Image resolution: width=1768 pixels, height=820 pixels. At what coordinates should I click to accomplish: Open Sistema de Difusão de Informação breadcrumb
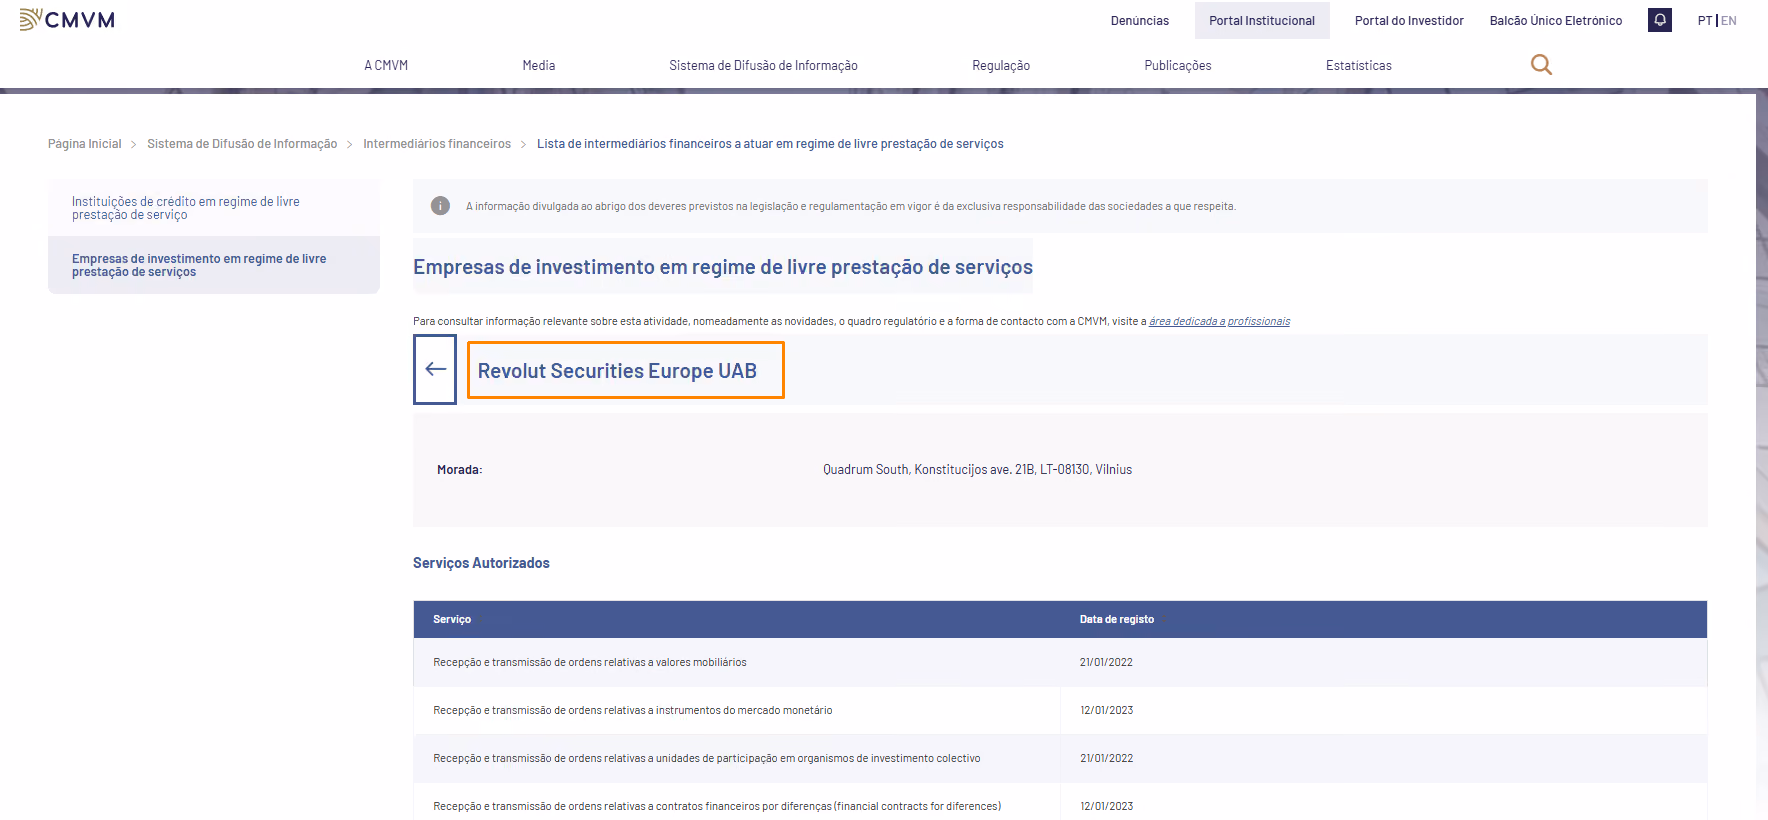tap(242, 144)
